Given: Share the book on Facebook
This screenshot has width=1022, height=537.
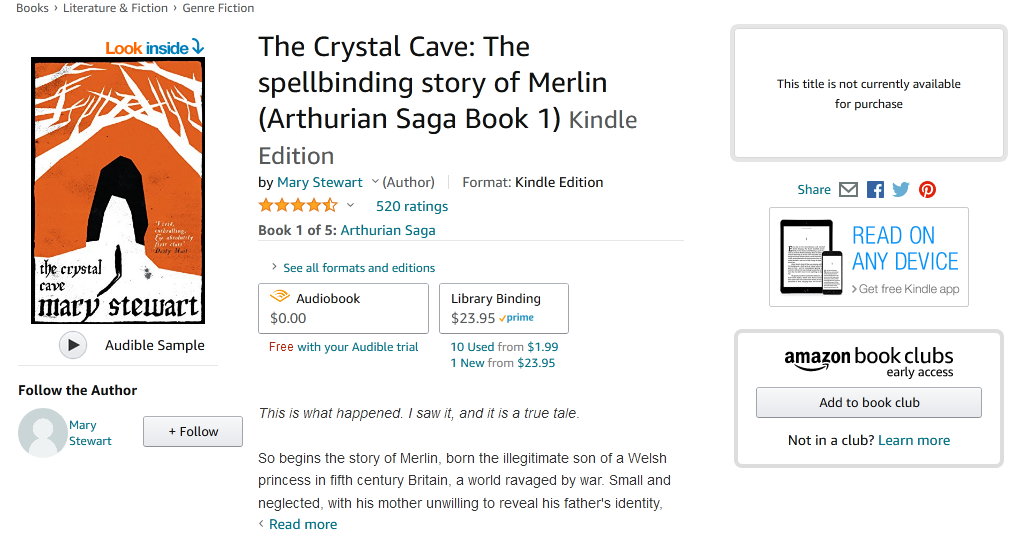Looking at the screenshot, I should pyautogui.click(x=875, y=189).
